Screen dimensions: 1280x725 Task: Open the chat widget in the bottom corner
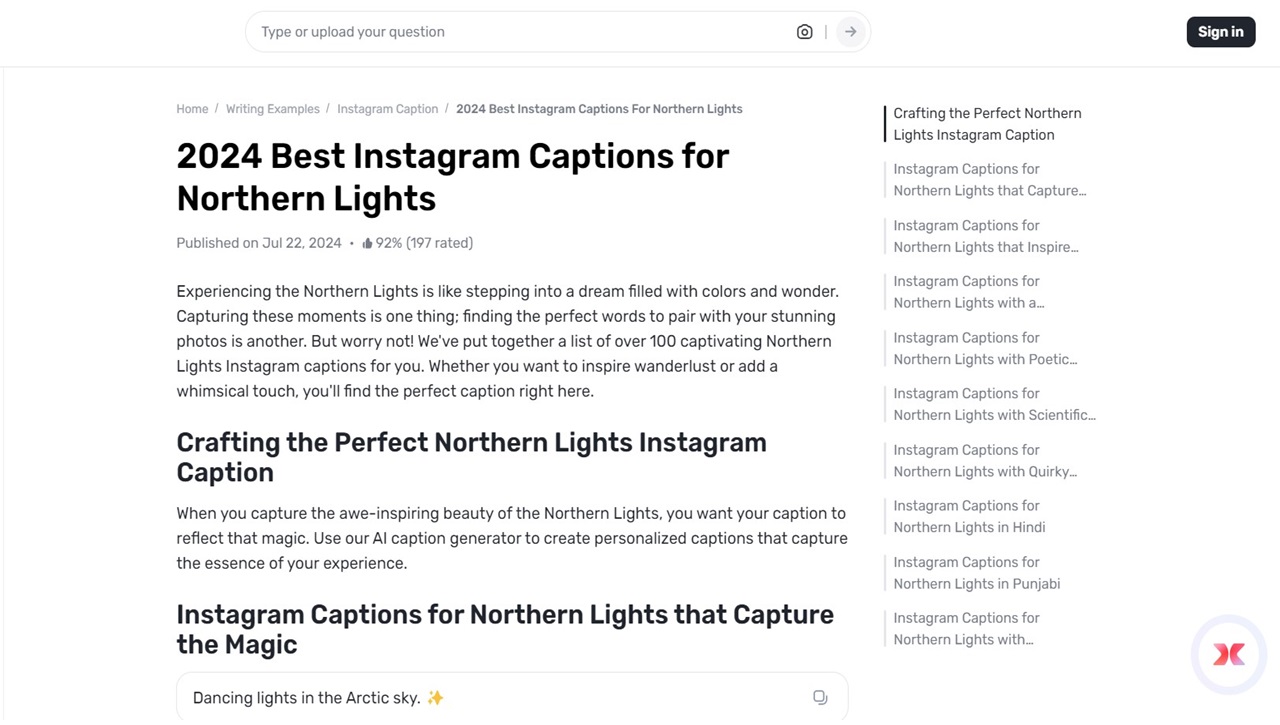point(1228,654)
